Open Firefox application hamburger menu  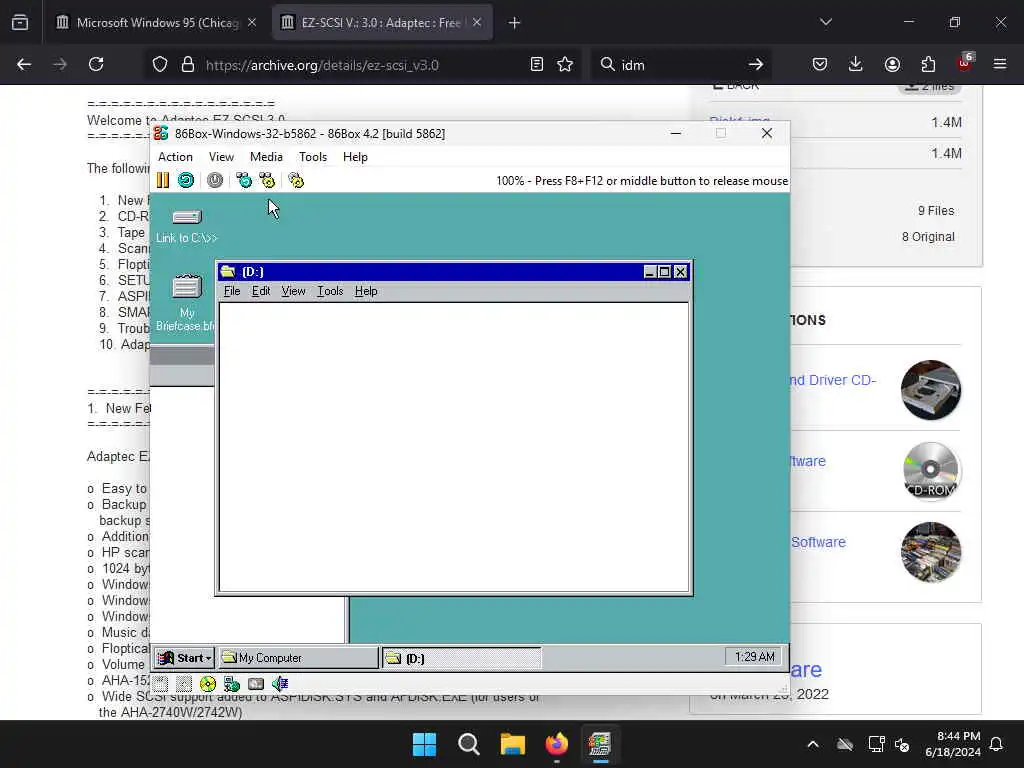click(x=1000, y=65)
